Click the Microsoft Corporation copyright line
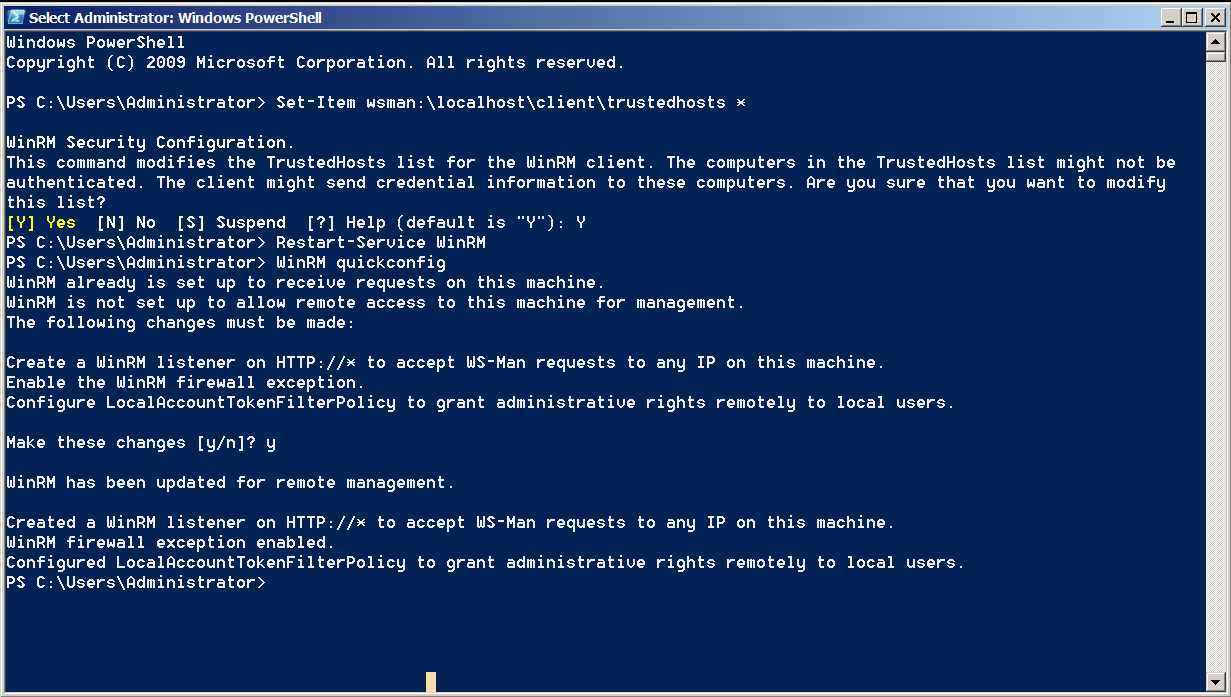The height and width of the screenshot is (697, 1231). 315,63
